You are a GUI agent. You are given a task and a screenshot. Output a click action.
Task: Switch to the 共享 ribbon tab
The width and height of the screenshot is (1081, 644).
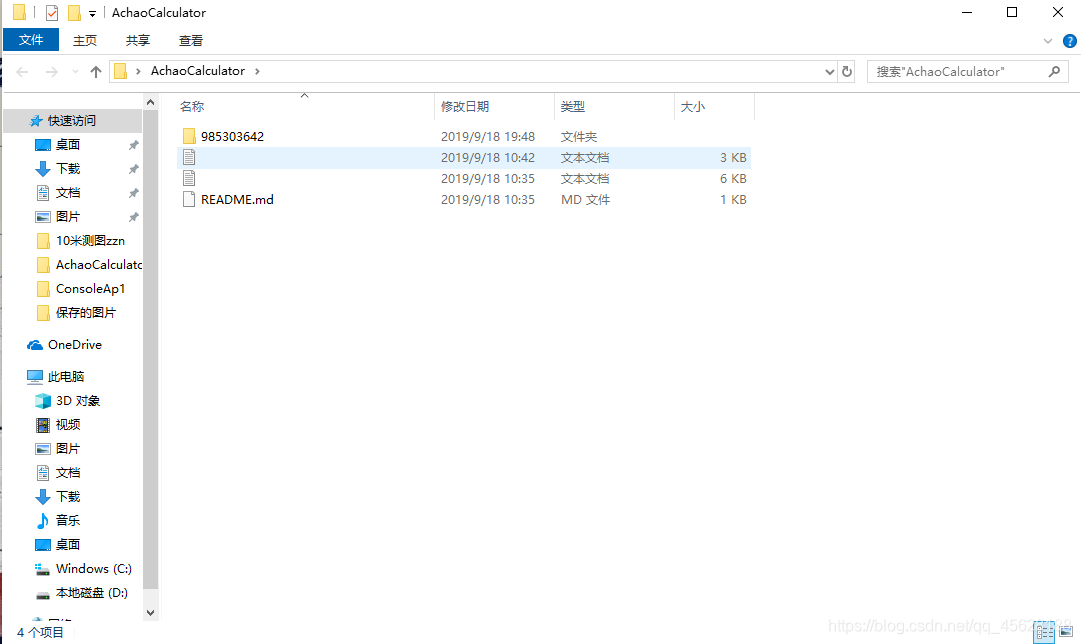[138, 41]
